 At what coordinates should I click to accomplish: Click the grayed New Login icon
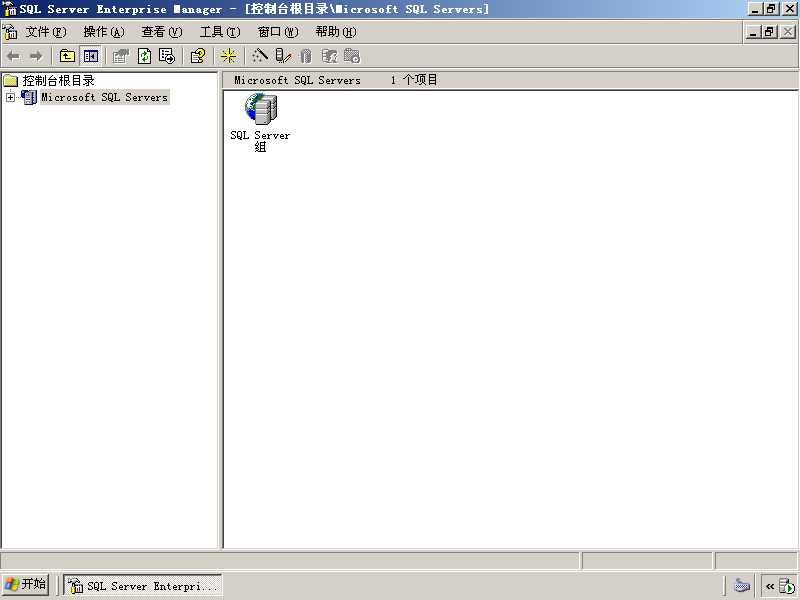(329, 56)
